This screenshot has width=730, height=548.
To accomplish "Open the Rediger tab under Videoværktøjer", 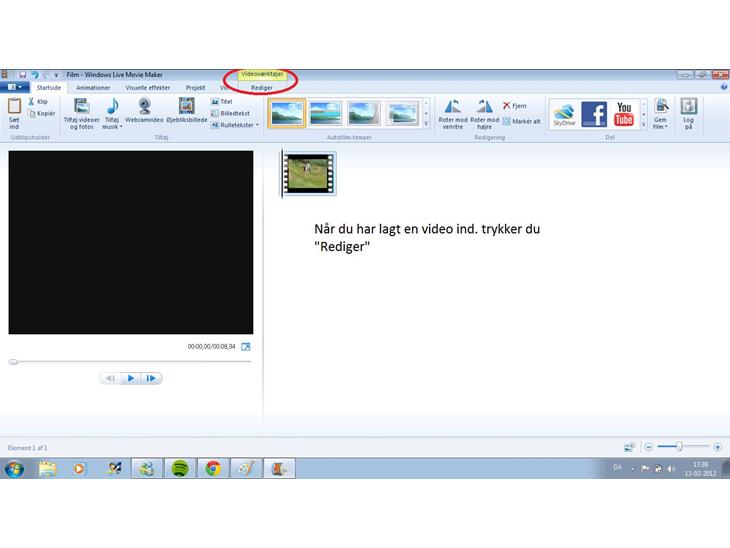I will [x=262, y=87].
